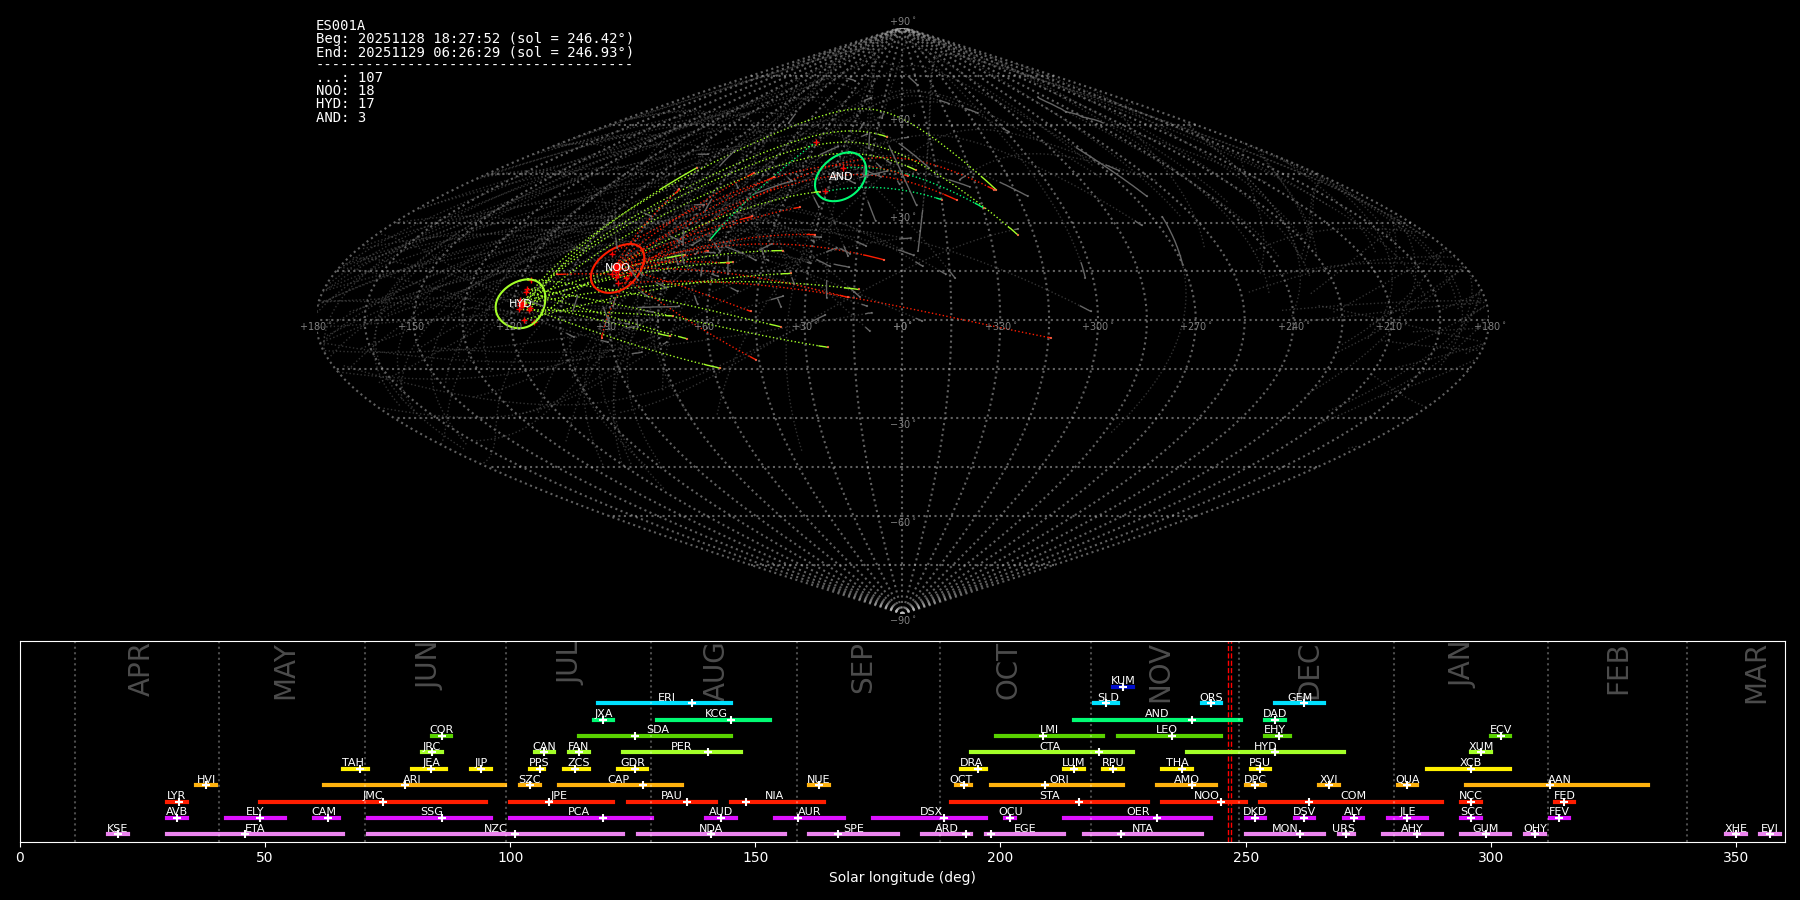The image size is (1800, 900).
Task: Click the APR month label in the timeline
Action: point(140,670)
